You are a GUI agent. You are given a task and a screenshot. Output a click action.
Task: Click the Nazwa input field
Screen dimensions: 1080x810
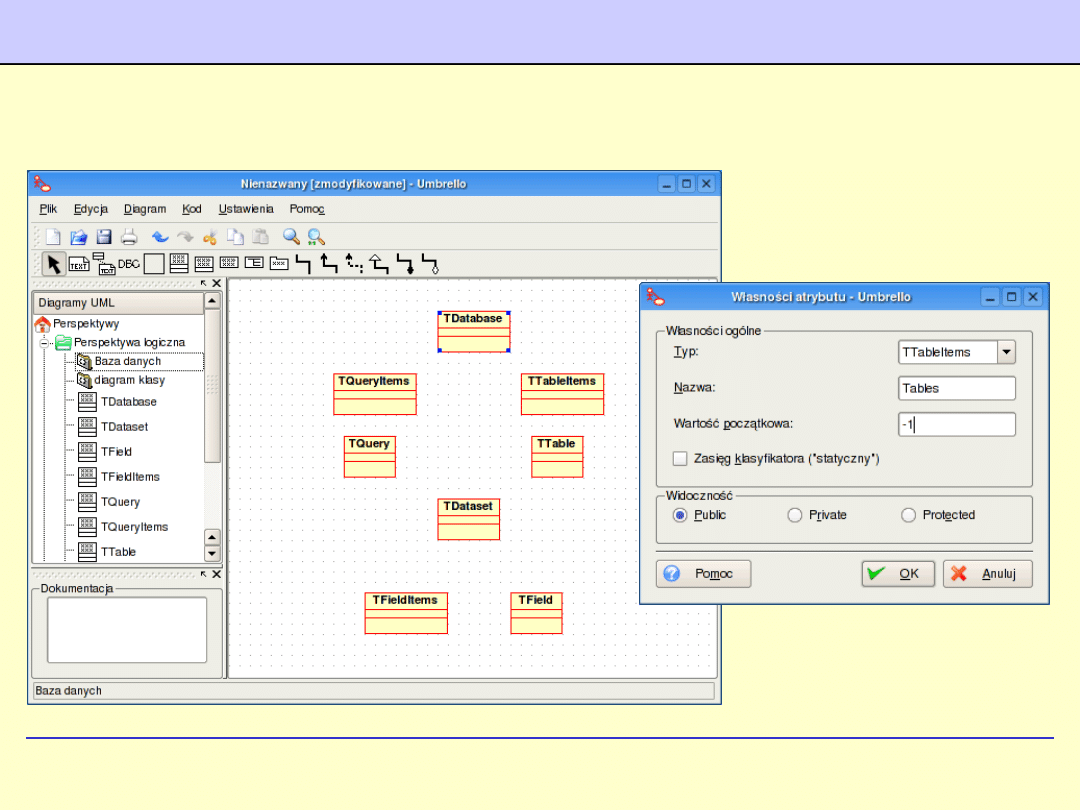tap(957, 388)
